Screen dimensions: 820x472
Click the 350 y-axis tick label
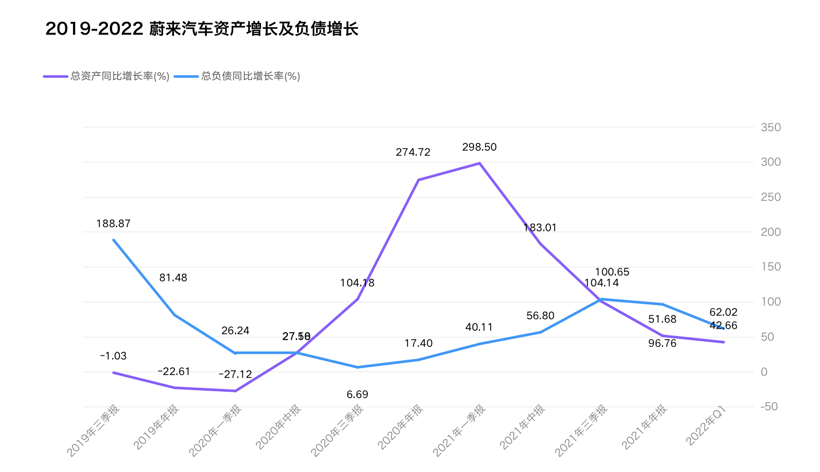tap(770, 128)
